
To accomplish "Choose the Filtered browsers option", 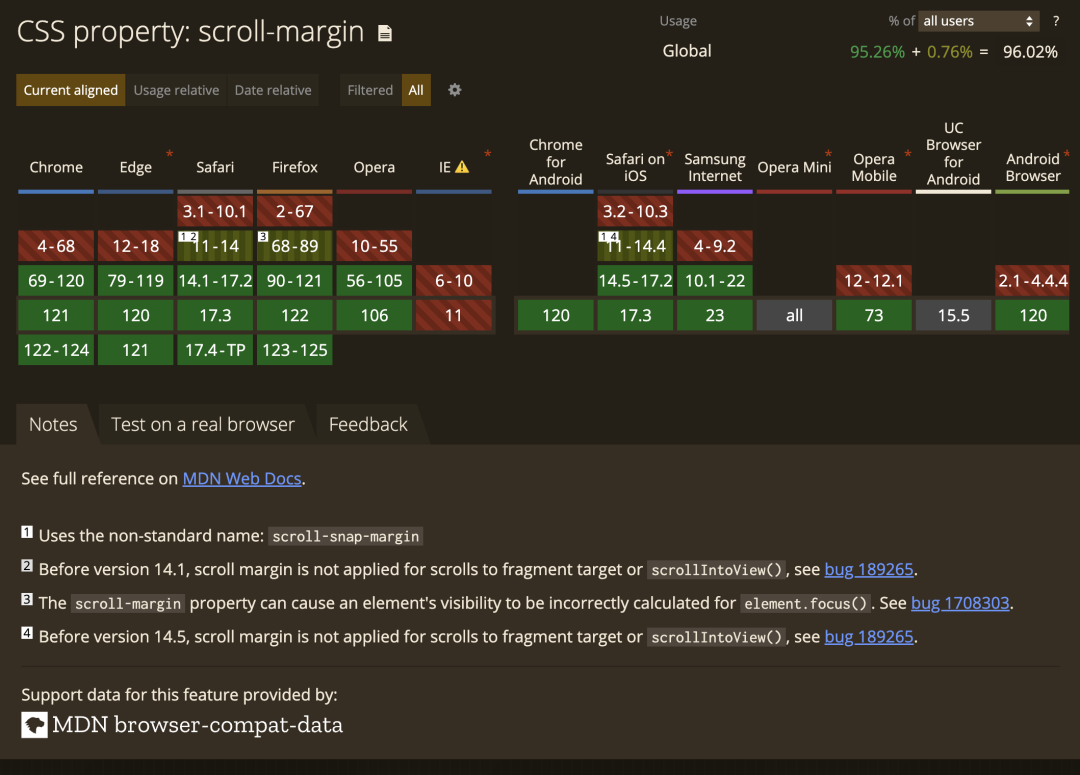I will tap(370, 90).
